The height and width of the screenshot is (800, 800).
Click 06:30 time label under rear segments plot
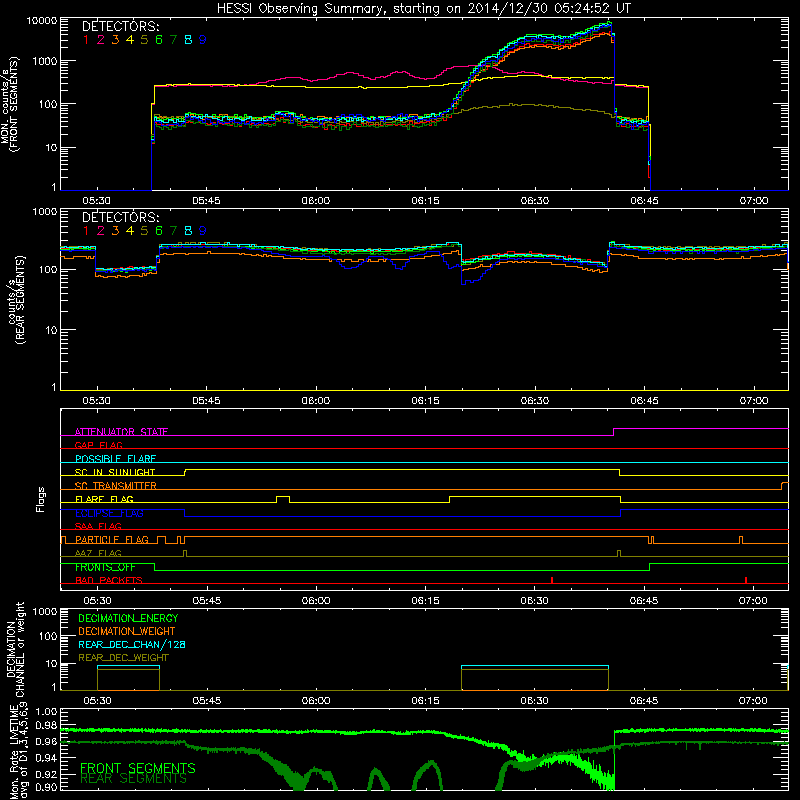coord(535,401)
